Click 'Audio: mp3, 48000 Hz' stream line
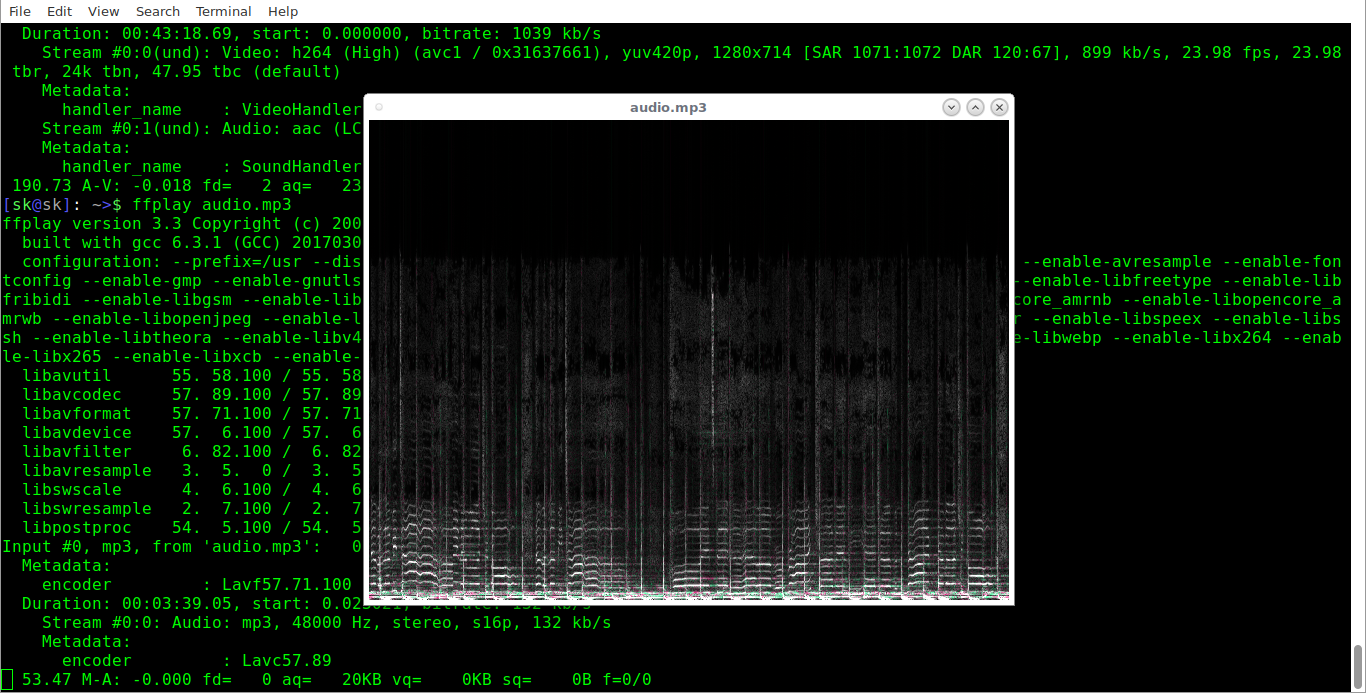Viewport: 1366px width, 693px height. point(327,622)
